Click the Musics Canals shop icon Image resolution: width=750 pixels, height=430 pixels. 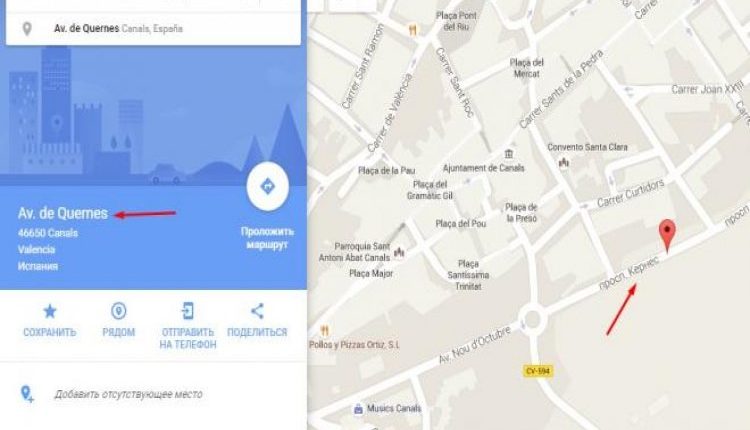(358, 409)
